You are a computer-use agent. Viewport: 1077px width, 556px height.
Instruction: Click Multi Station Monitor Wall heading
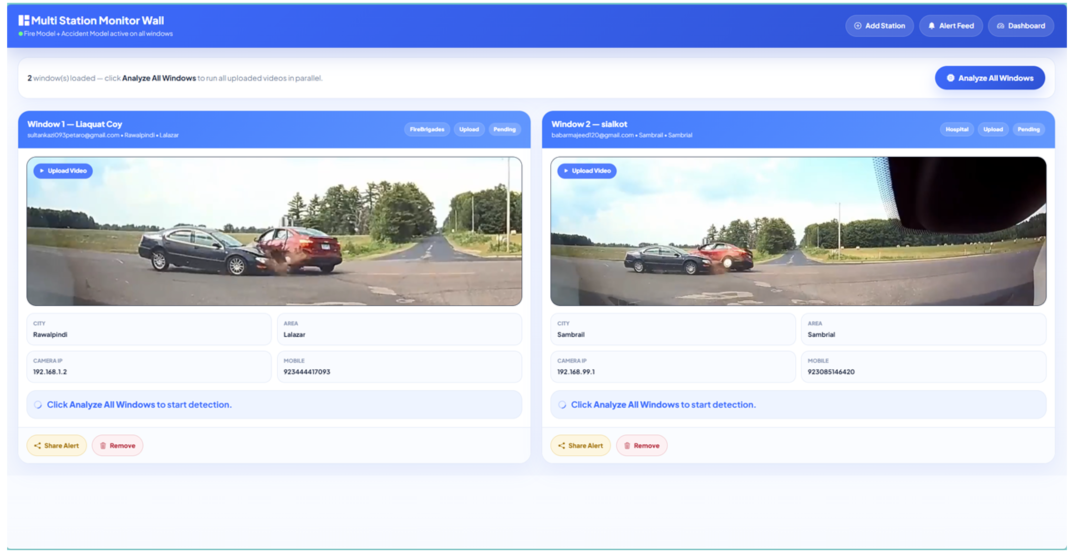98,21
